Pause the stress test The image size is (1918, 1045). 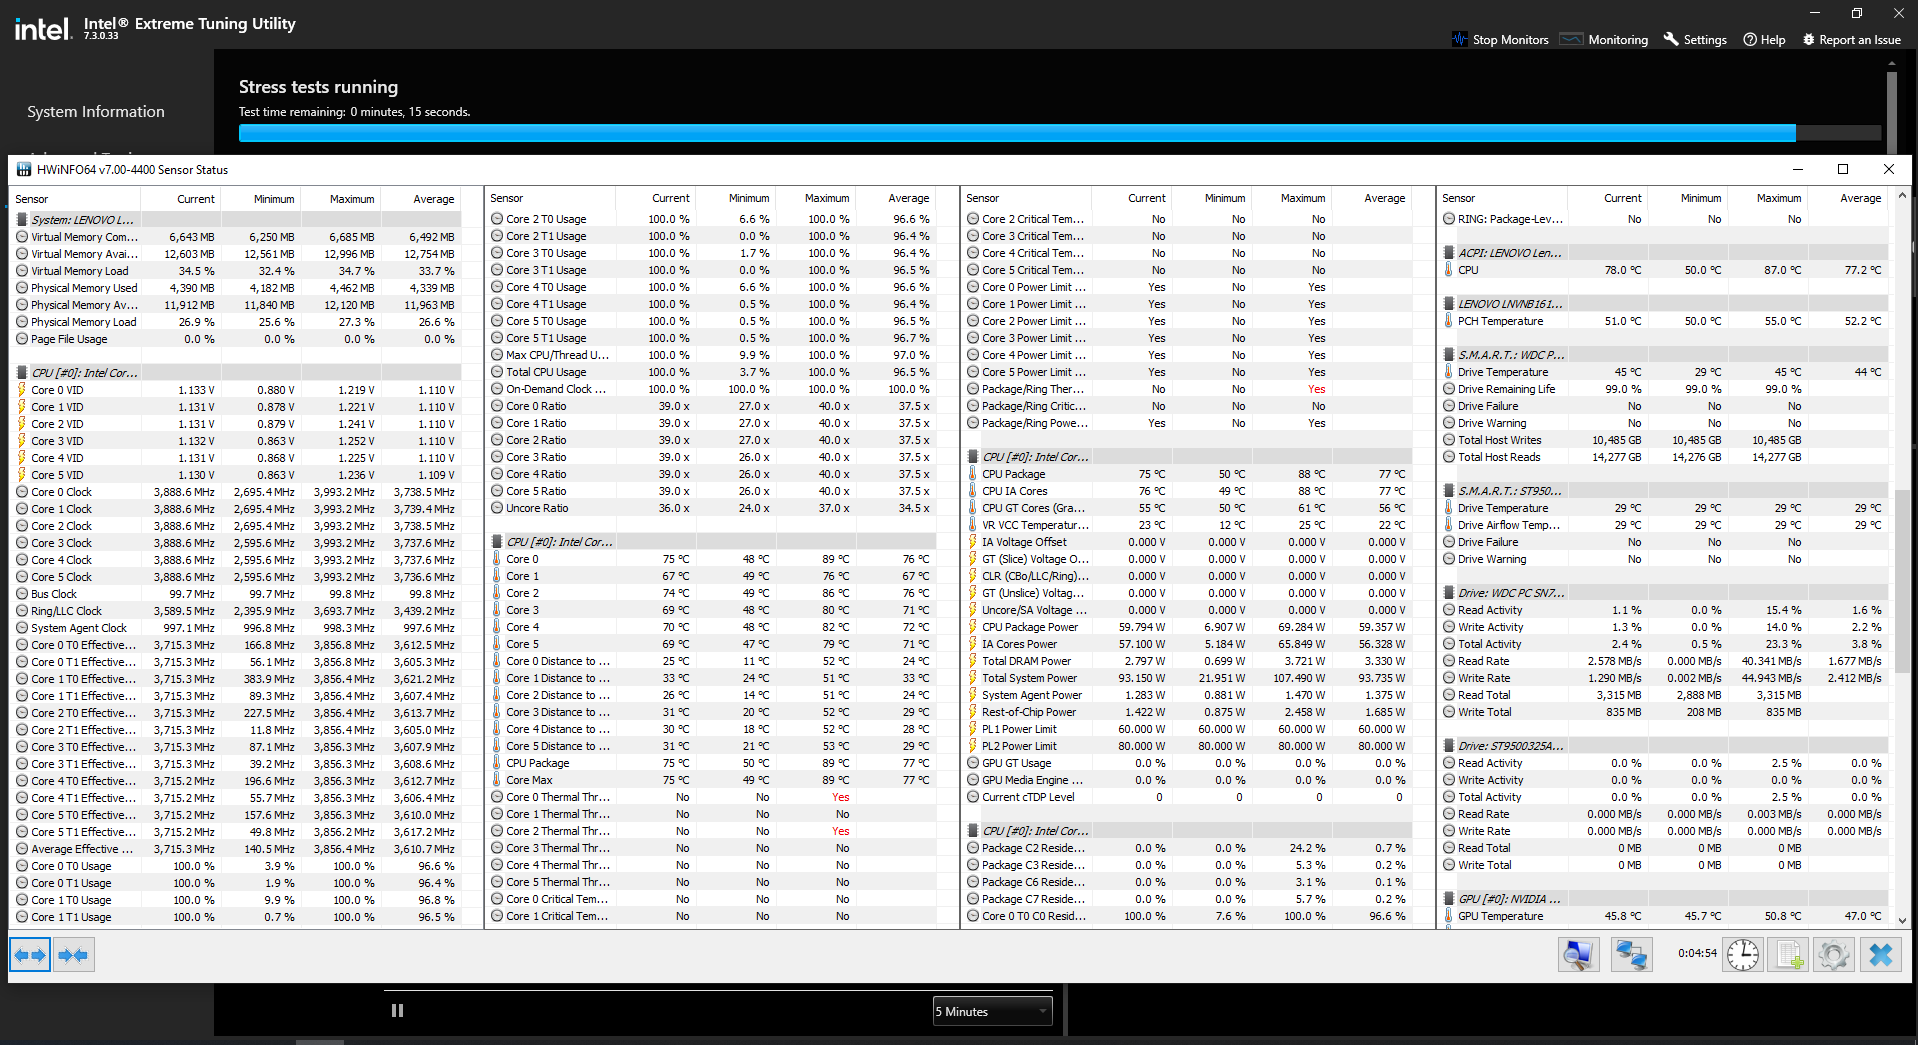[x=397, y=1011]
